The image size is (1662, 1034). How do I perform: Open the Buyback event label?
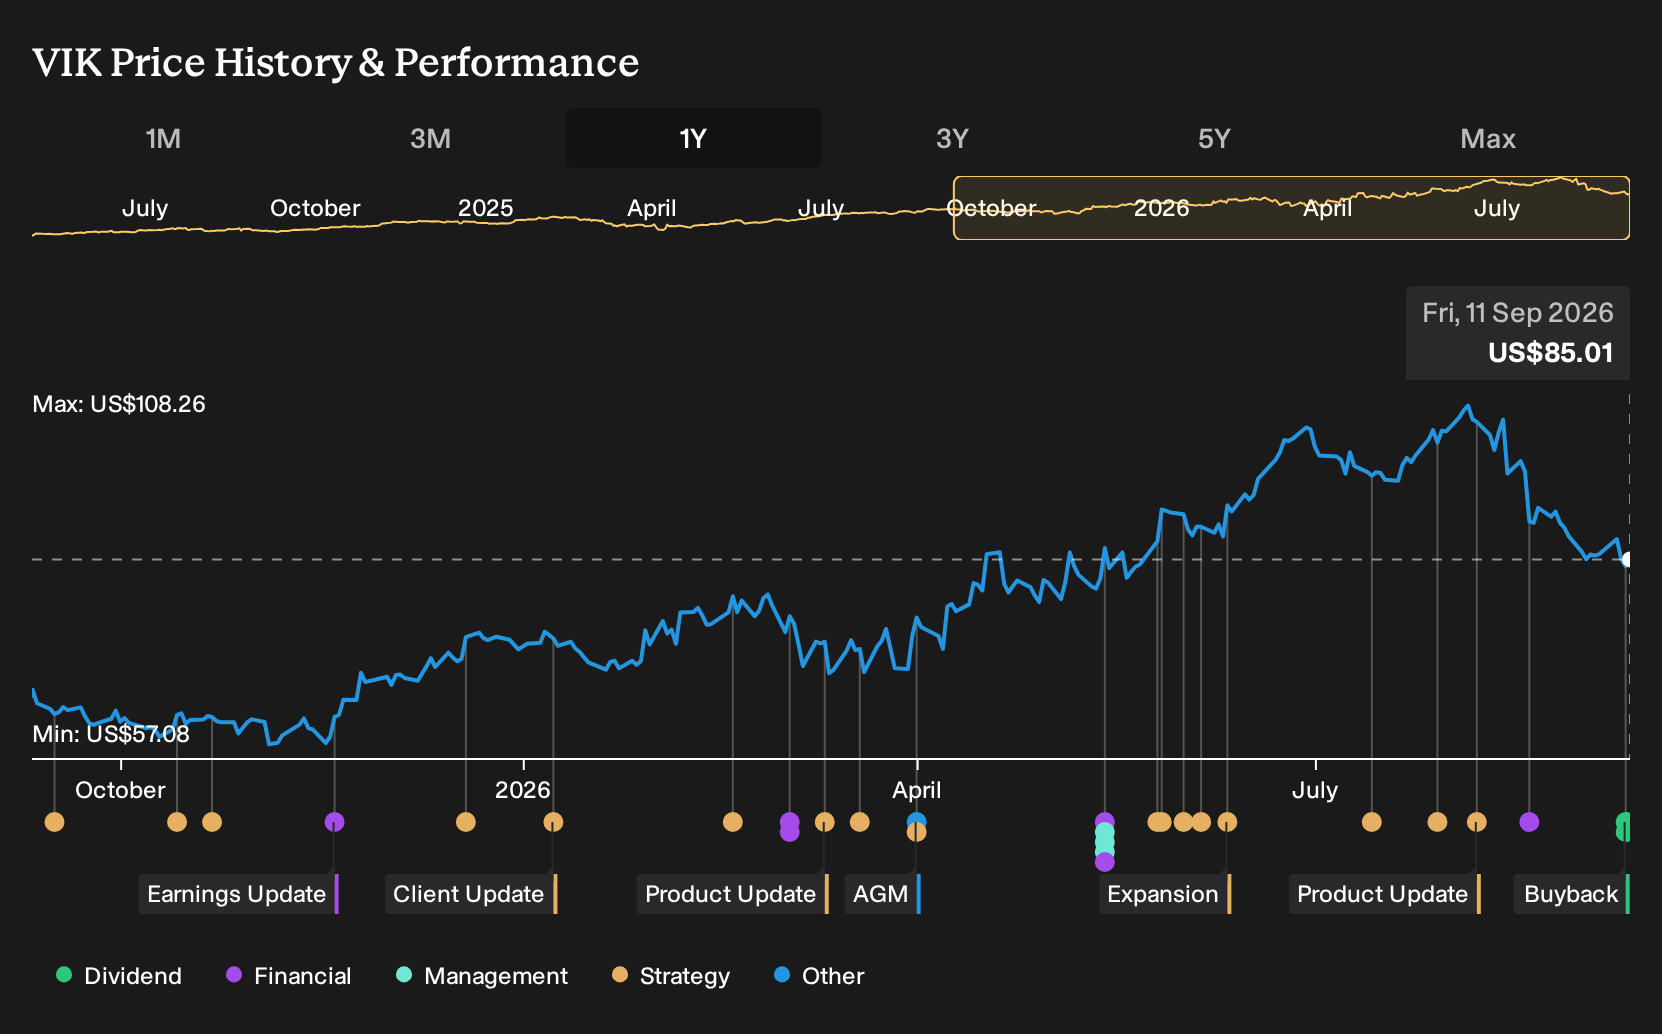pyautogui.click(x=1572, y=894)
